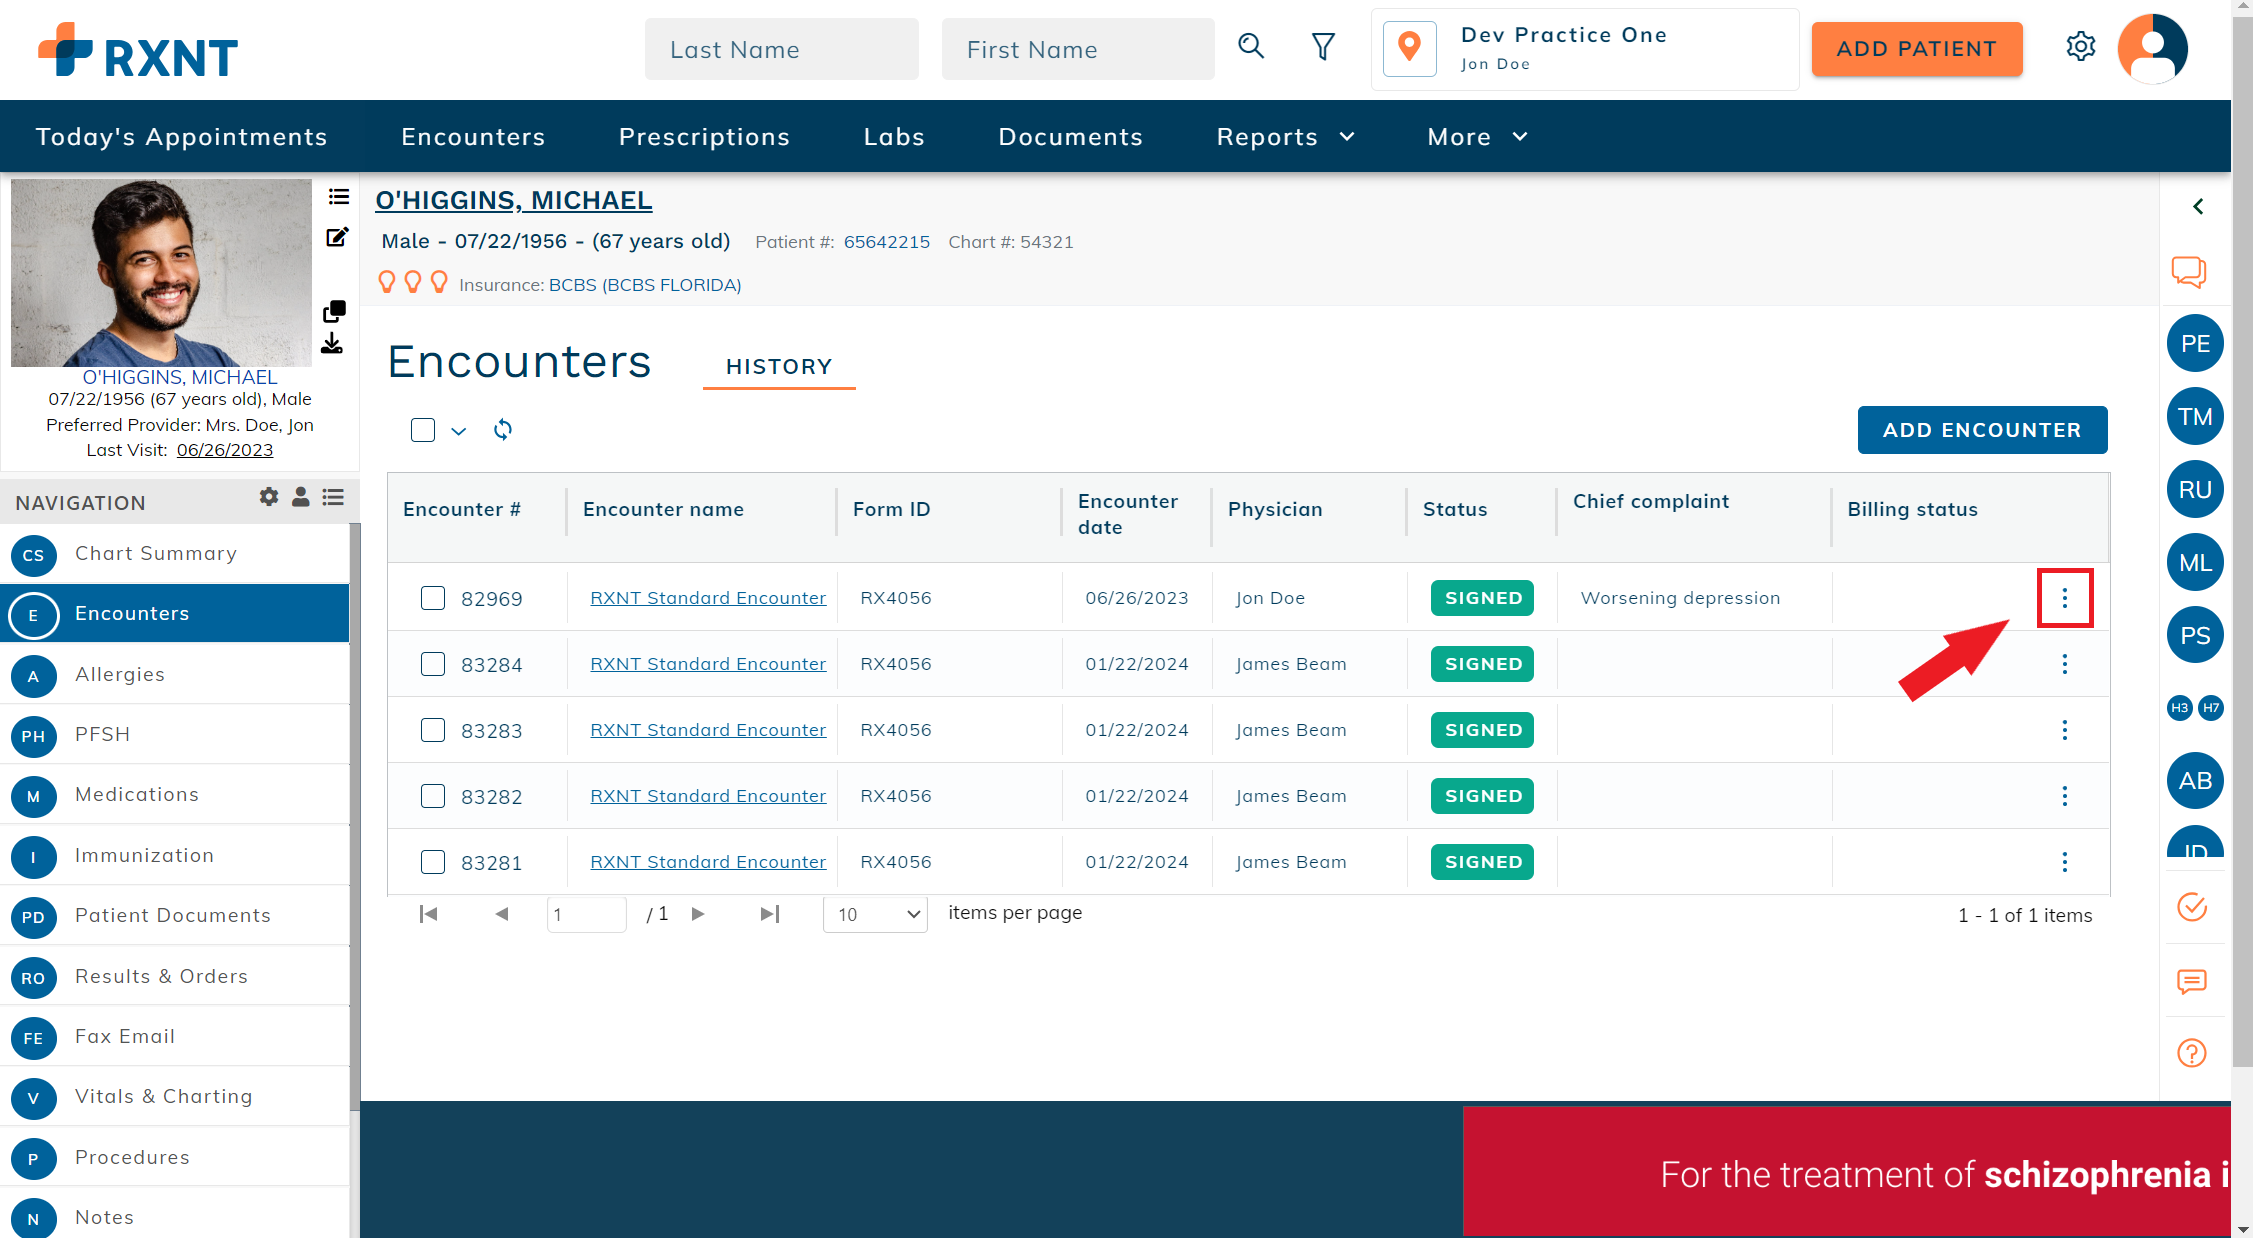The height and width of the screenshot is (1238, 2253).
Task: Click the PE shortcut circle
Action: 2195,343
